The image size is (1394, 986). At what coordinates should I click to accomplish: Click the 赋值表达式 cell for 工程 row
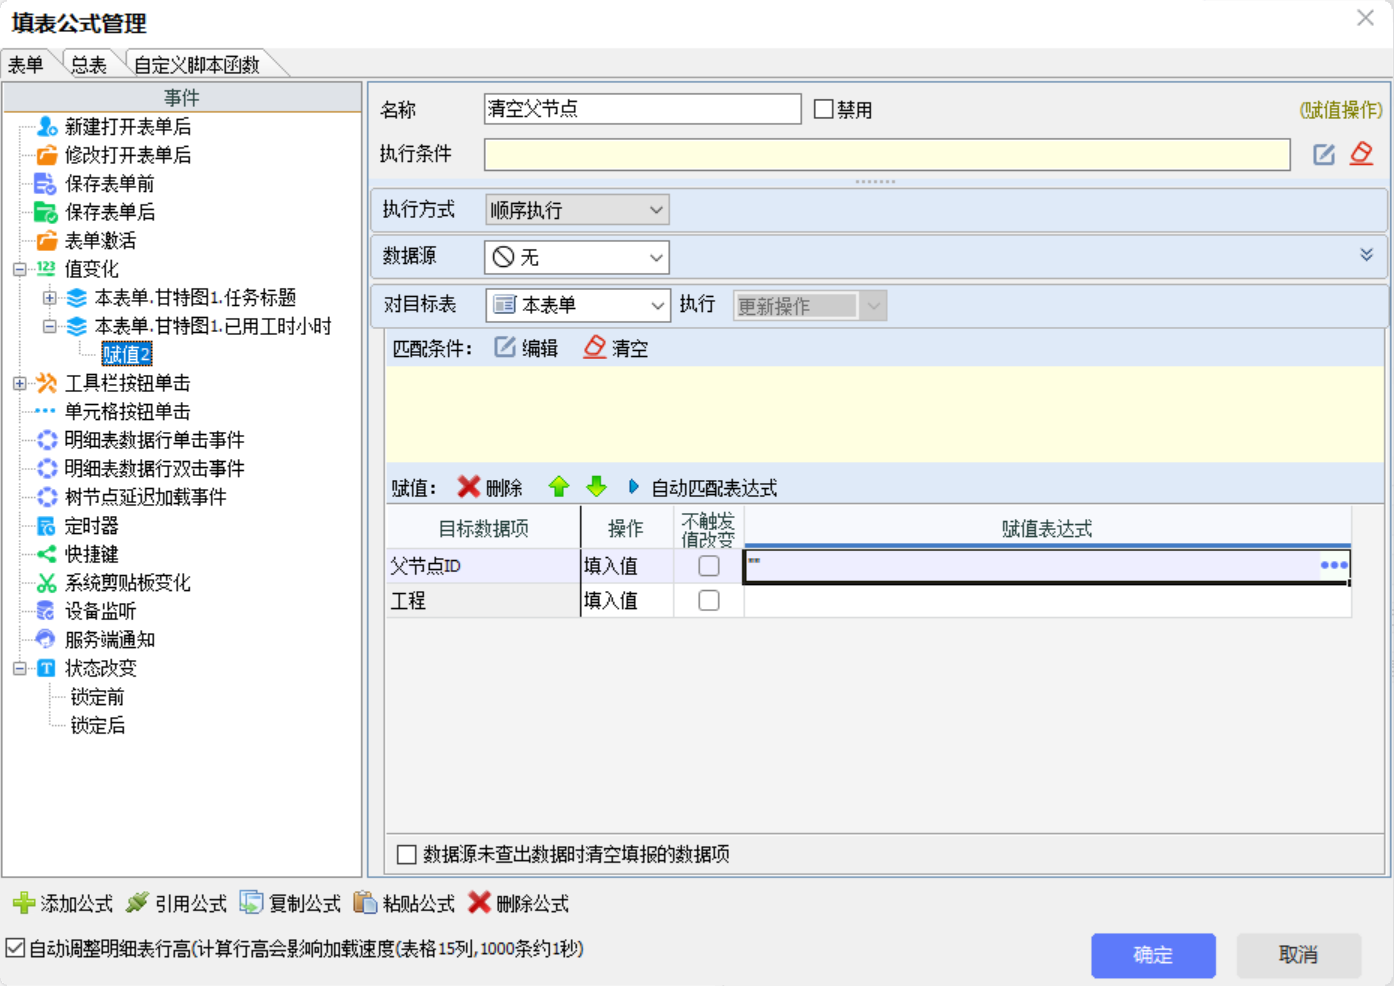pos(1047,600)
